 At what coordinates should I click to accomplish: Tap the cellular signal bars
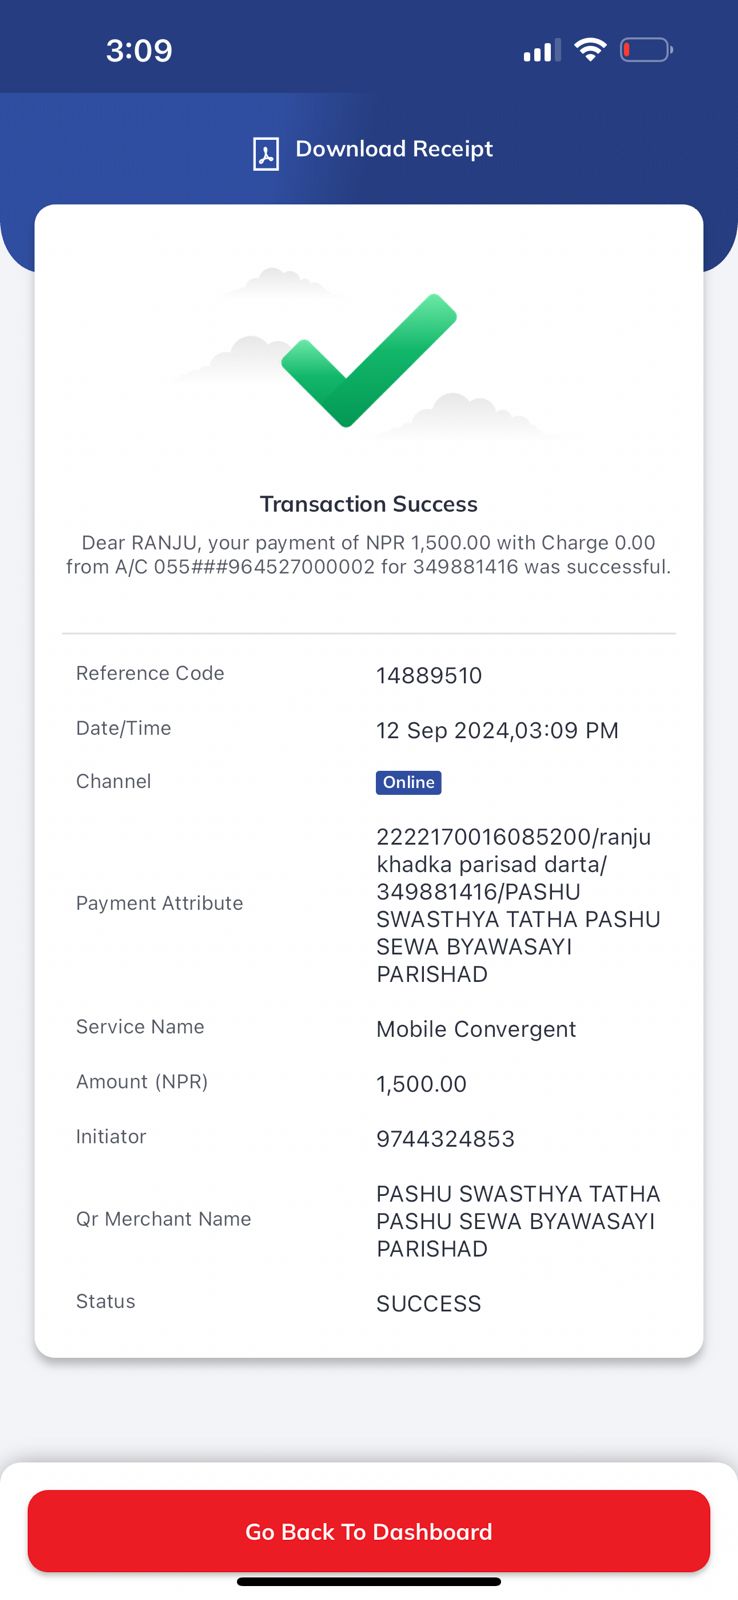(542, 50)
